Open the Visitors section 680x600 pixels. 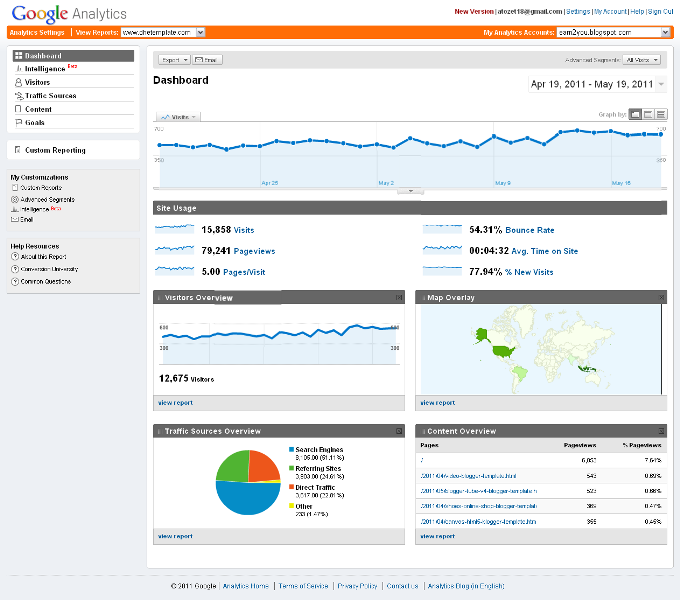click(x=37, y=82)
